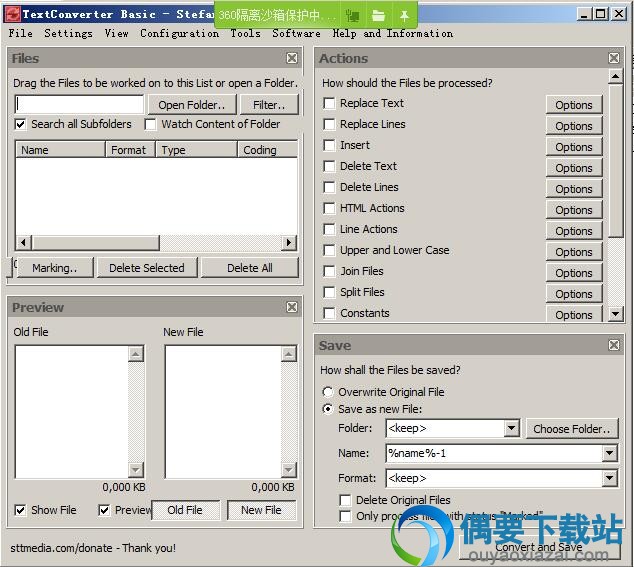
Task: Select Save as new File radio button
Action: point(328,409)
